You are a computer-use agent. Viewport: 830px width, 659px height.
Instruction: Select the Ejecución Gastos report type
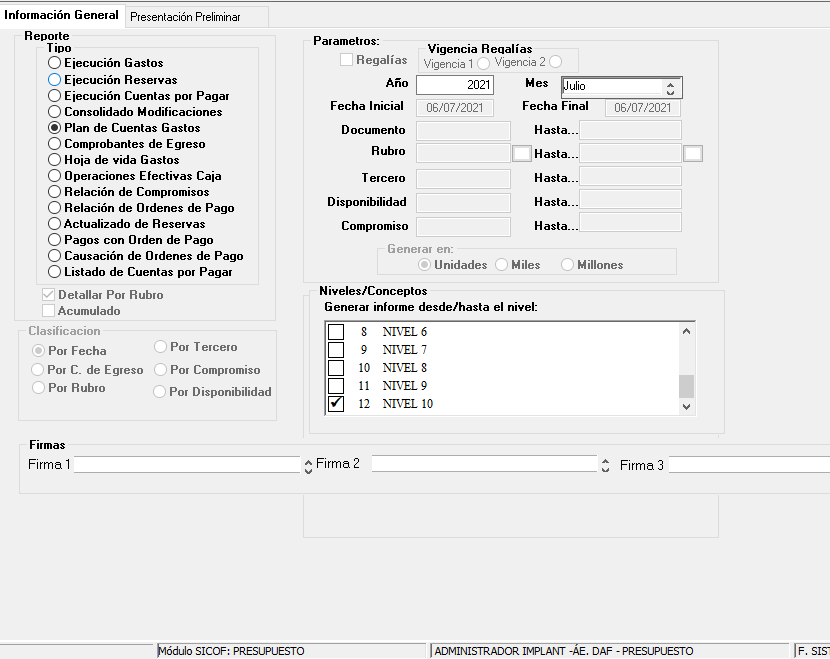(55, 64)
